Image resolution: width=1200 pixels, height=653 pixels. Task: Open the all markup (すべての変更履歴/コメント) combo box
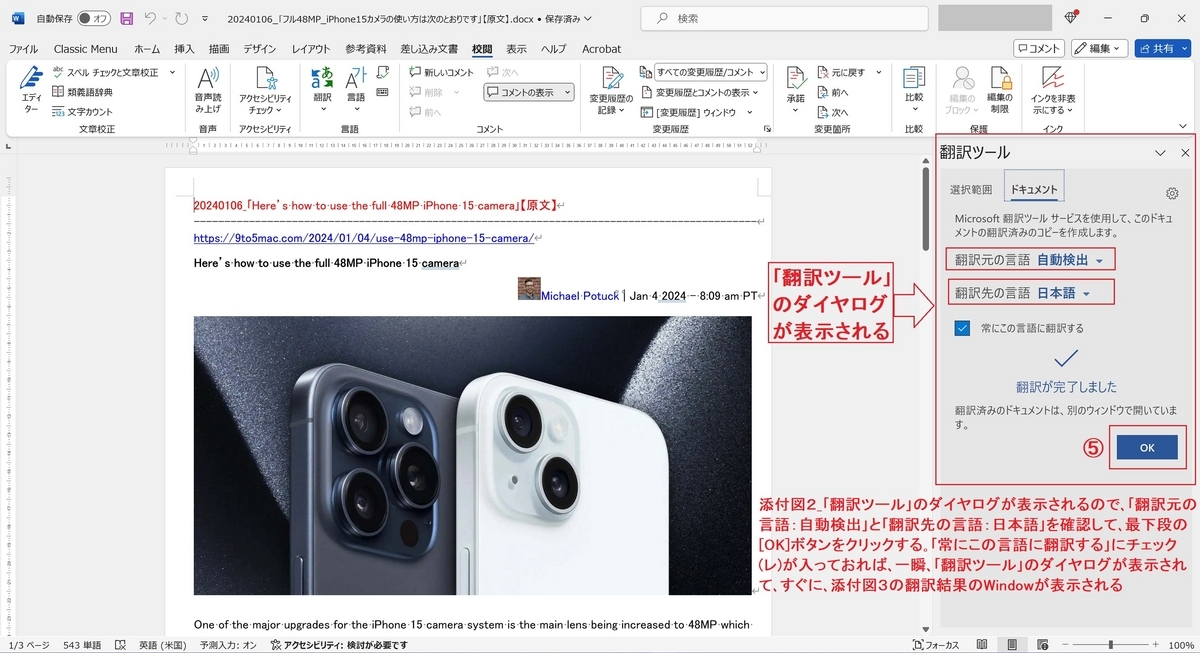(x=711, y=72)
